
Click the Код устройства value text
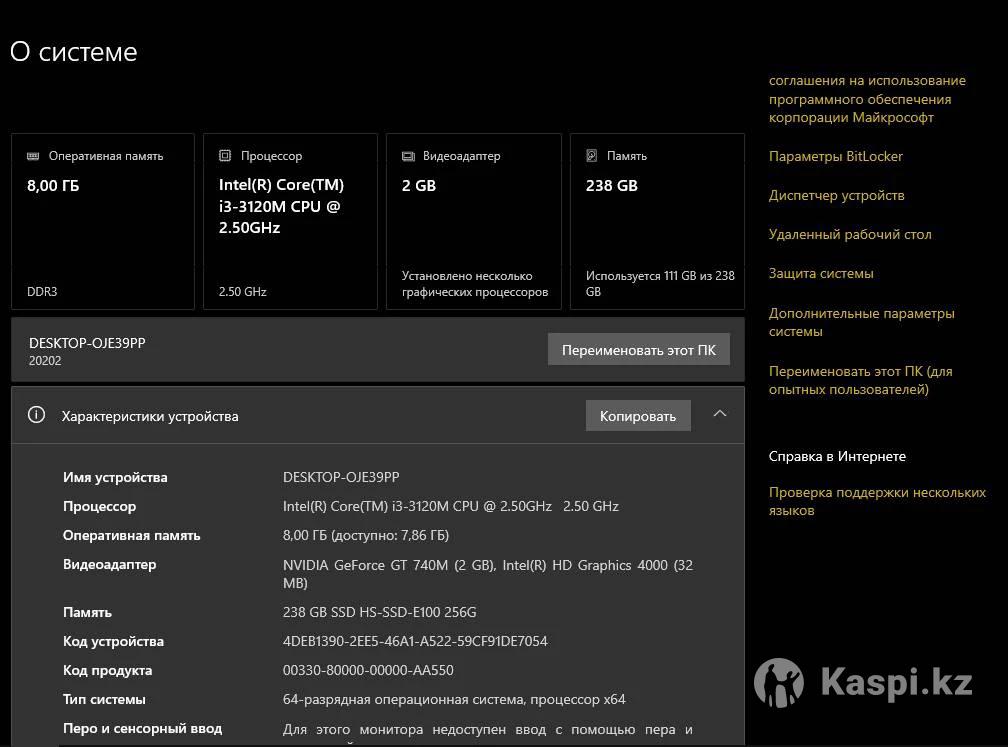pos(415,641)
